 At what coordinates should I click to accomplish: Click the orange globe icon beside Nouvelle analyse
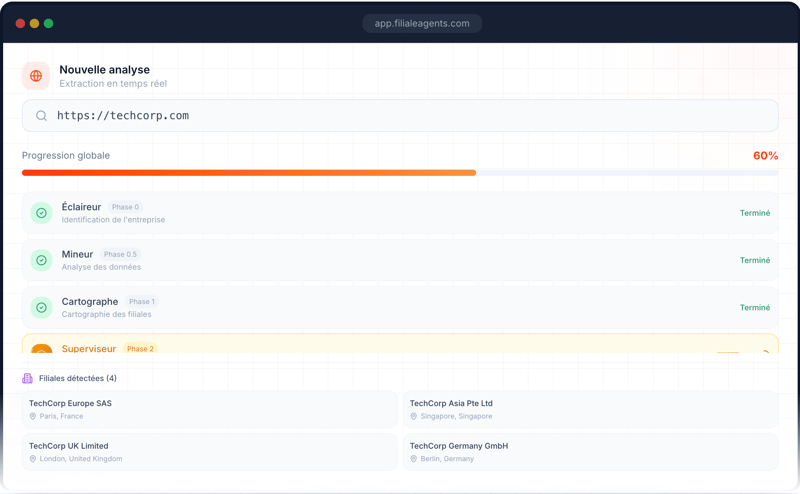coord(36,76)
